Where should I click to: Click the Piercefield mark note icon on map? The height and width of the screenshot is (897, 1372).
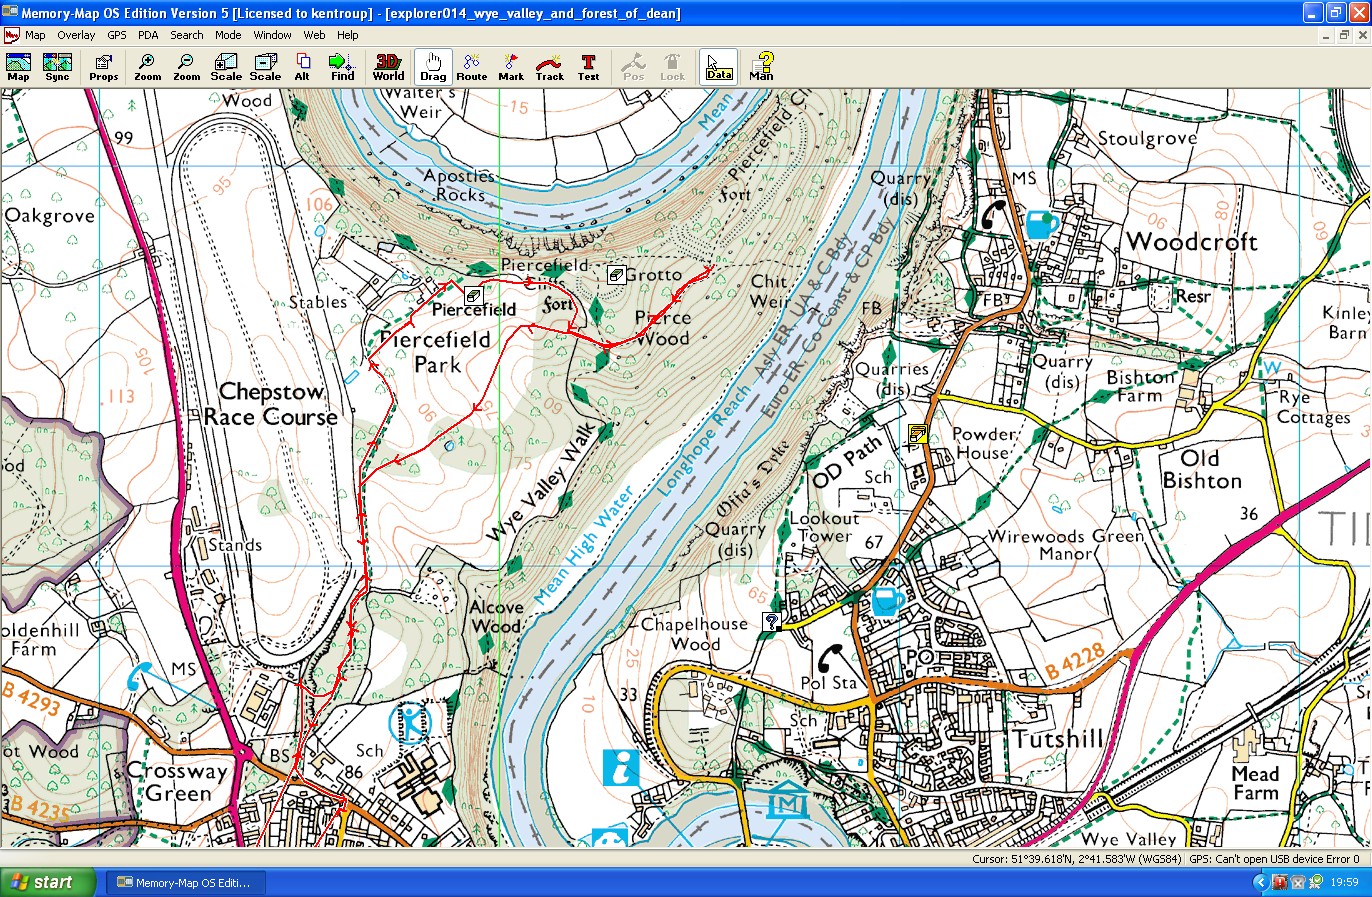(x=474, y=295)
